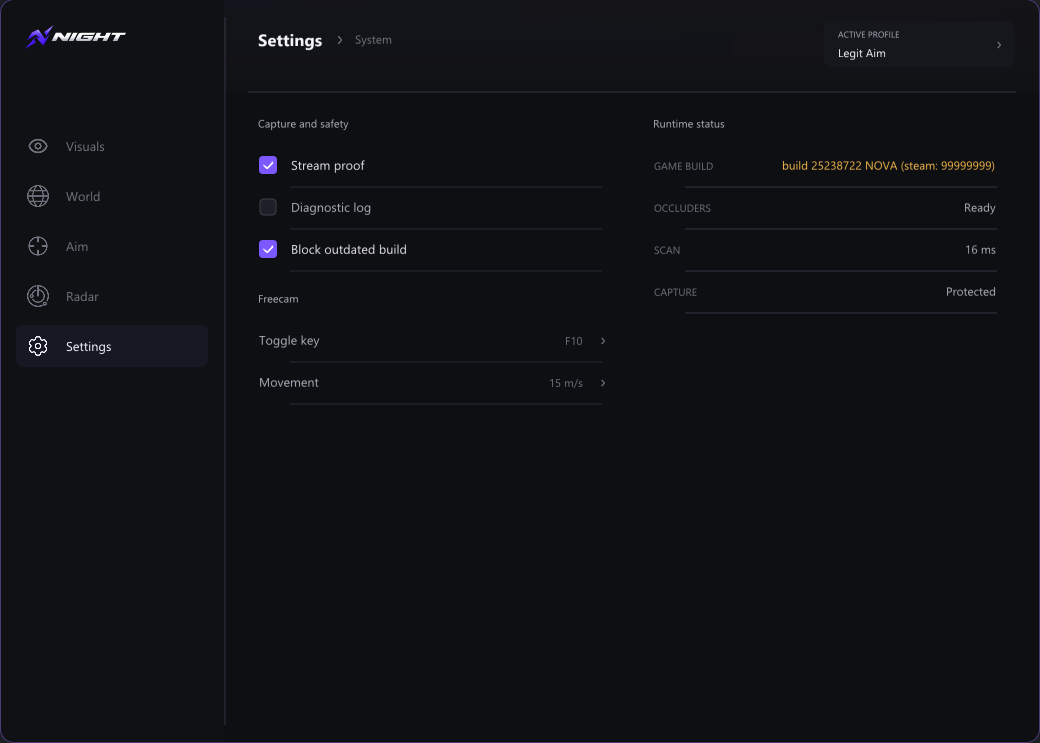Click the 15 m/s value
This screenshot has width=1040, height=743.
pos(566,383)
